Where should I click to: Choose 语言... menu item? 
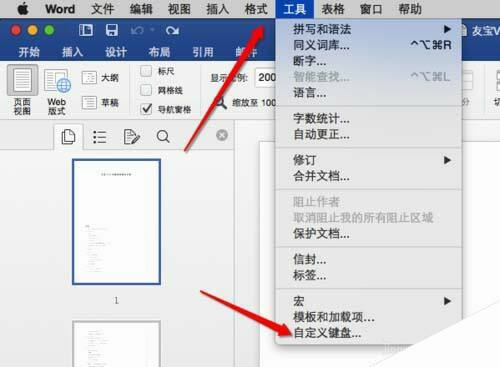[x=369, y=92]
